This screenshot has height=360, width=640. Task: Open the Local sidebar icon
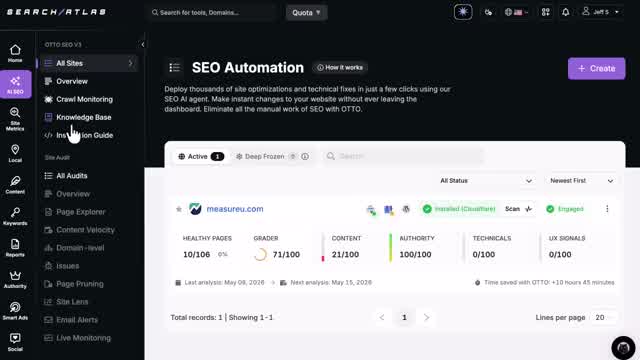coord(15,153)
